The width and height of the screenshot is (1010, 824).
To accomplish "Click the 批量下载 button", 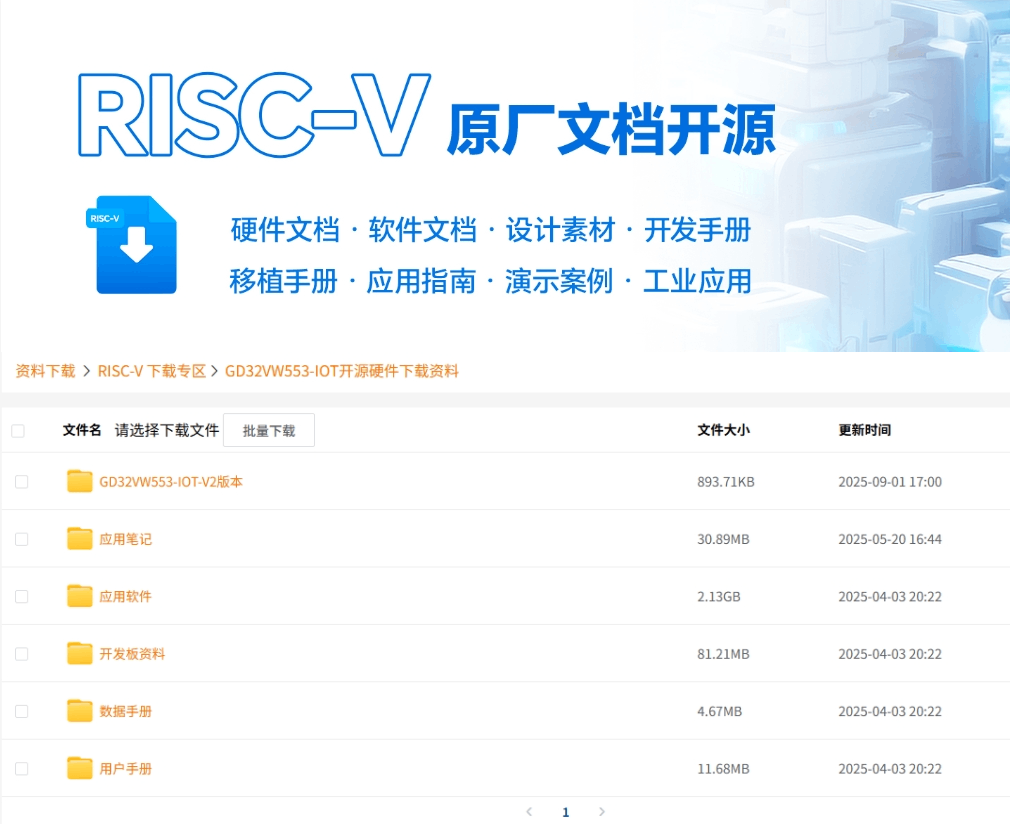I will (269, 430).
